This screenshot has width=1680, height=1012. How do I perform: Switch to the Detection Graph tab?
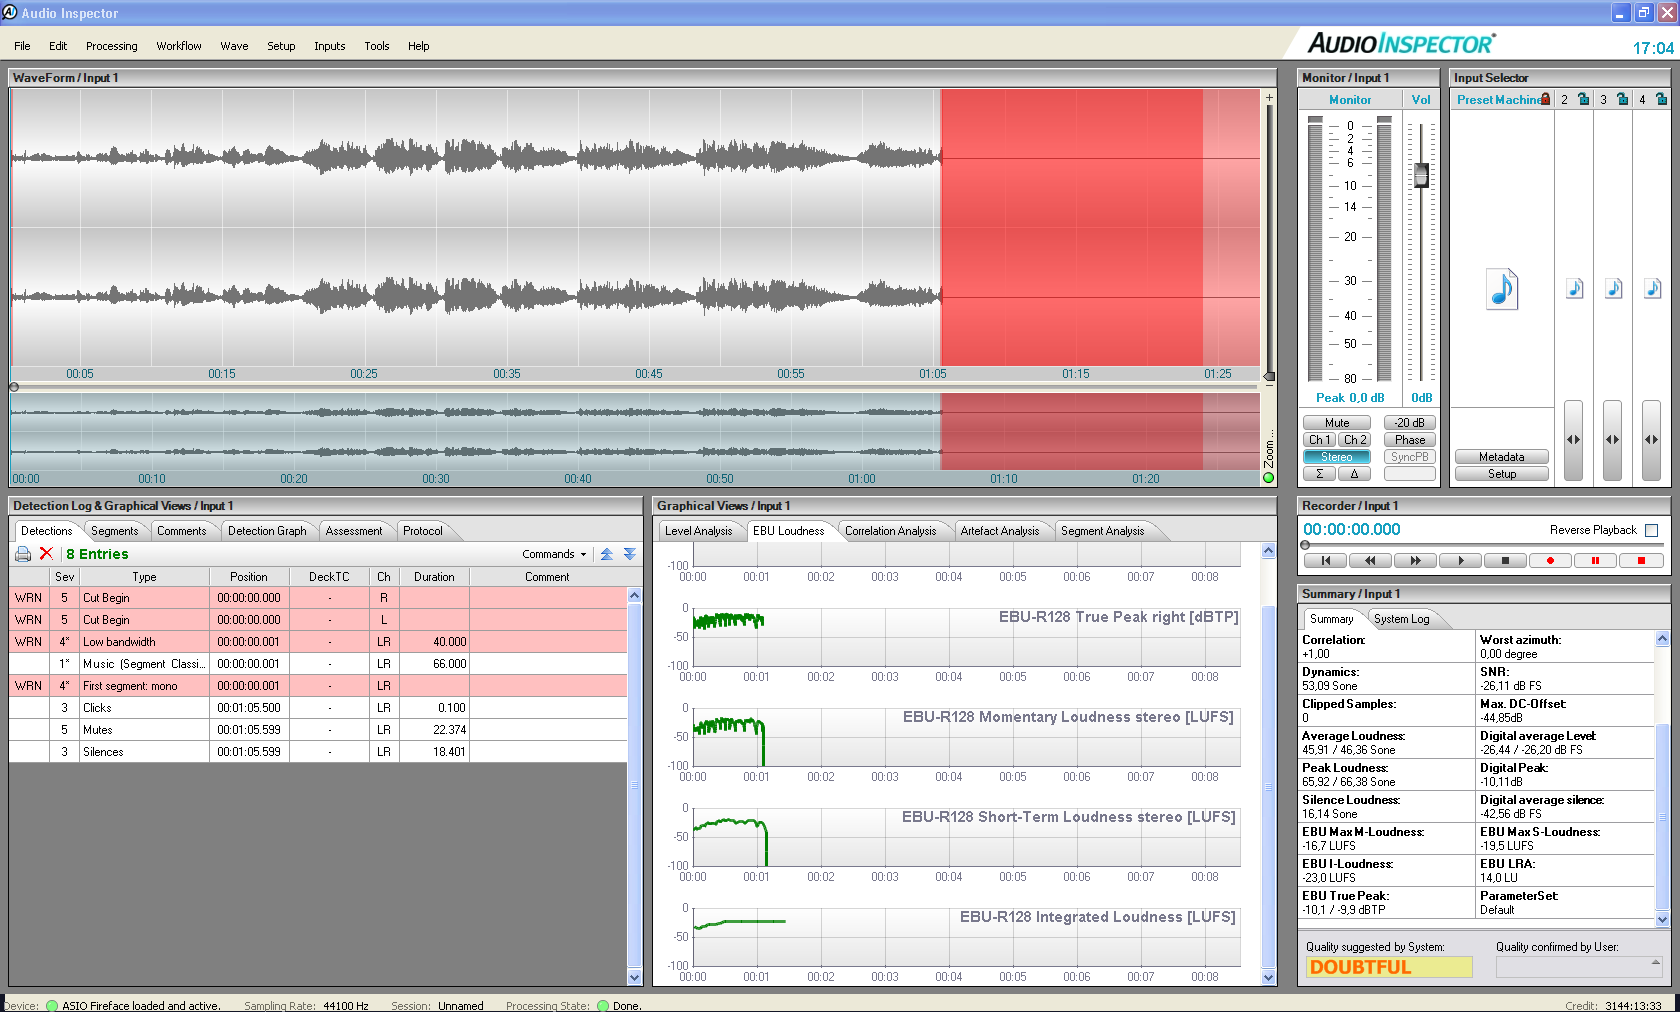click(x=267, y=531)
